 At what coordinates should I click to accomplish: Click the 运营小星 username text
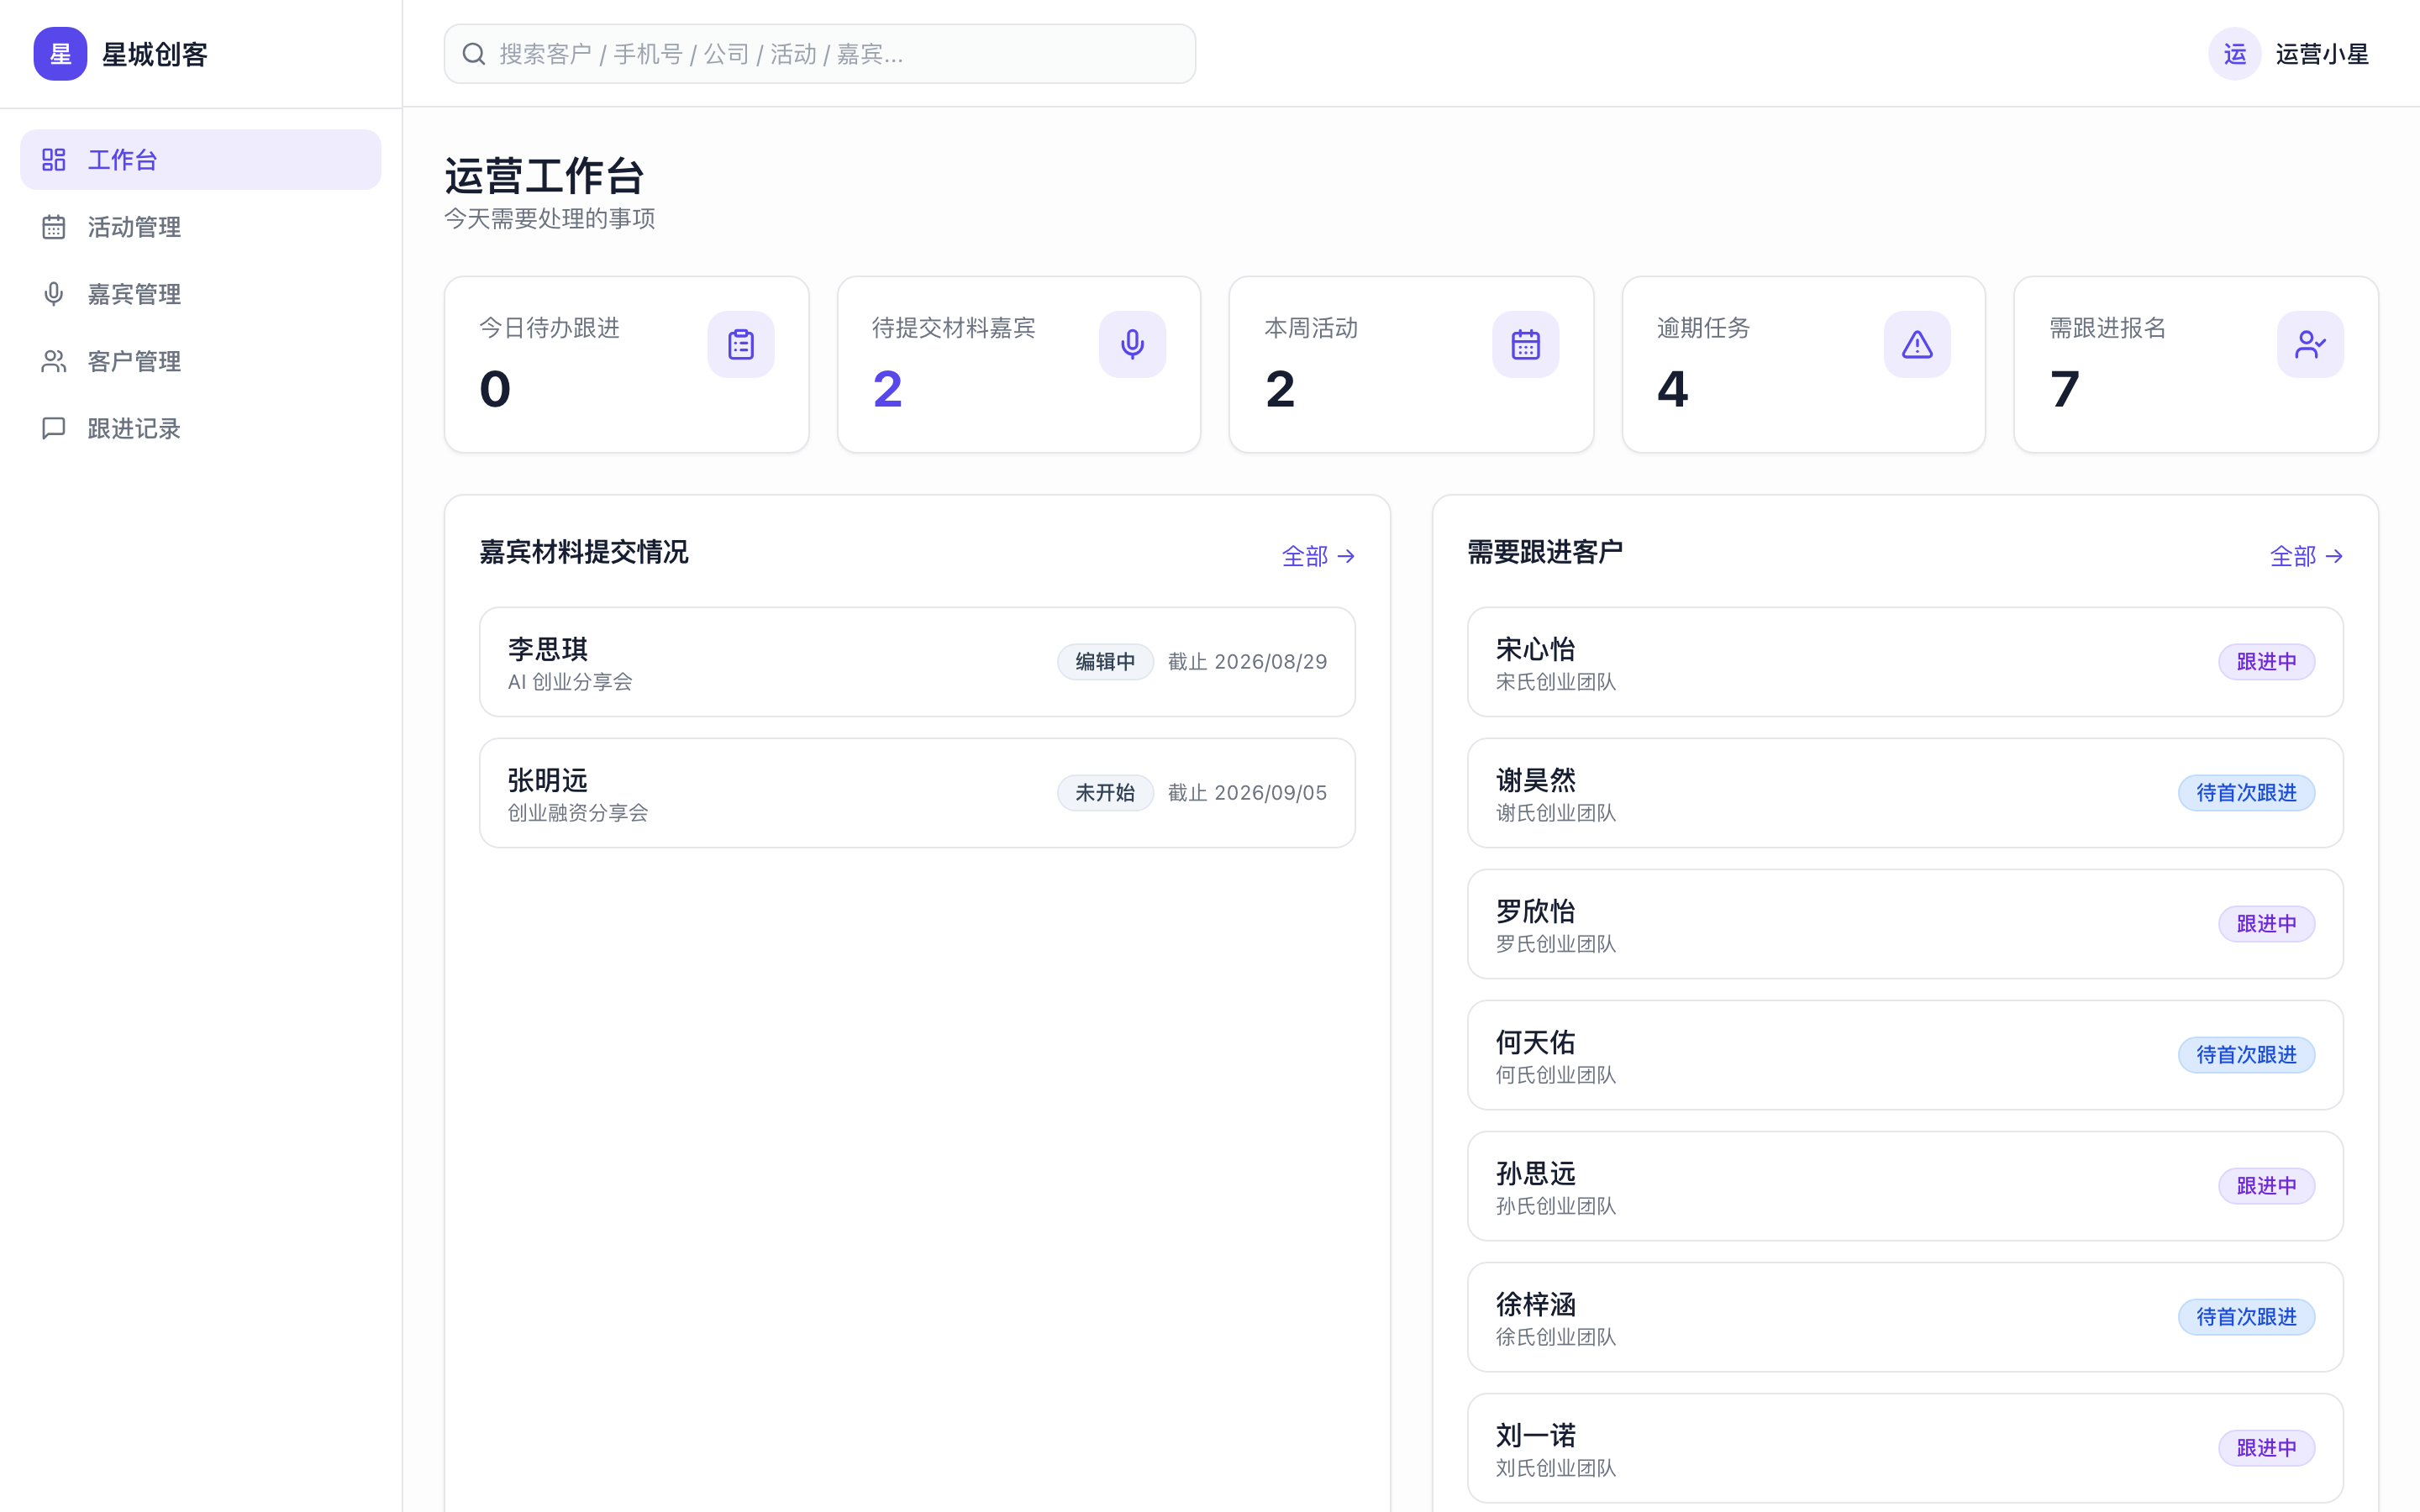(2322, 54)
